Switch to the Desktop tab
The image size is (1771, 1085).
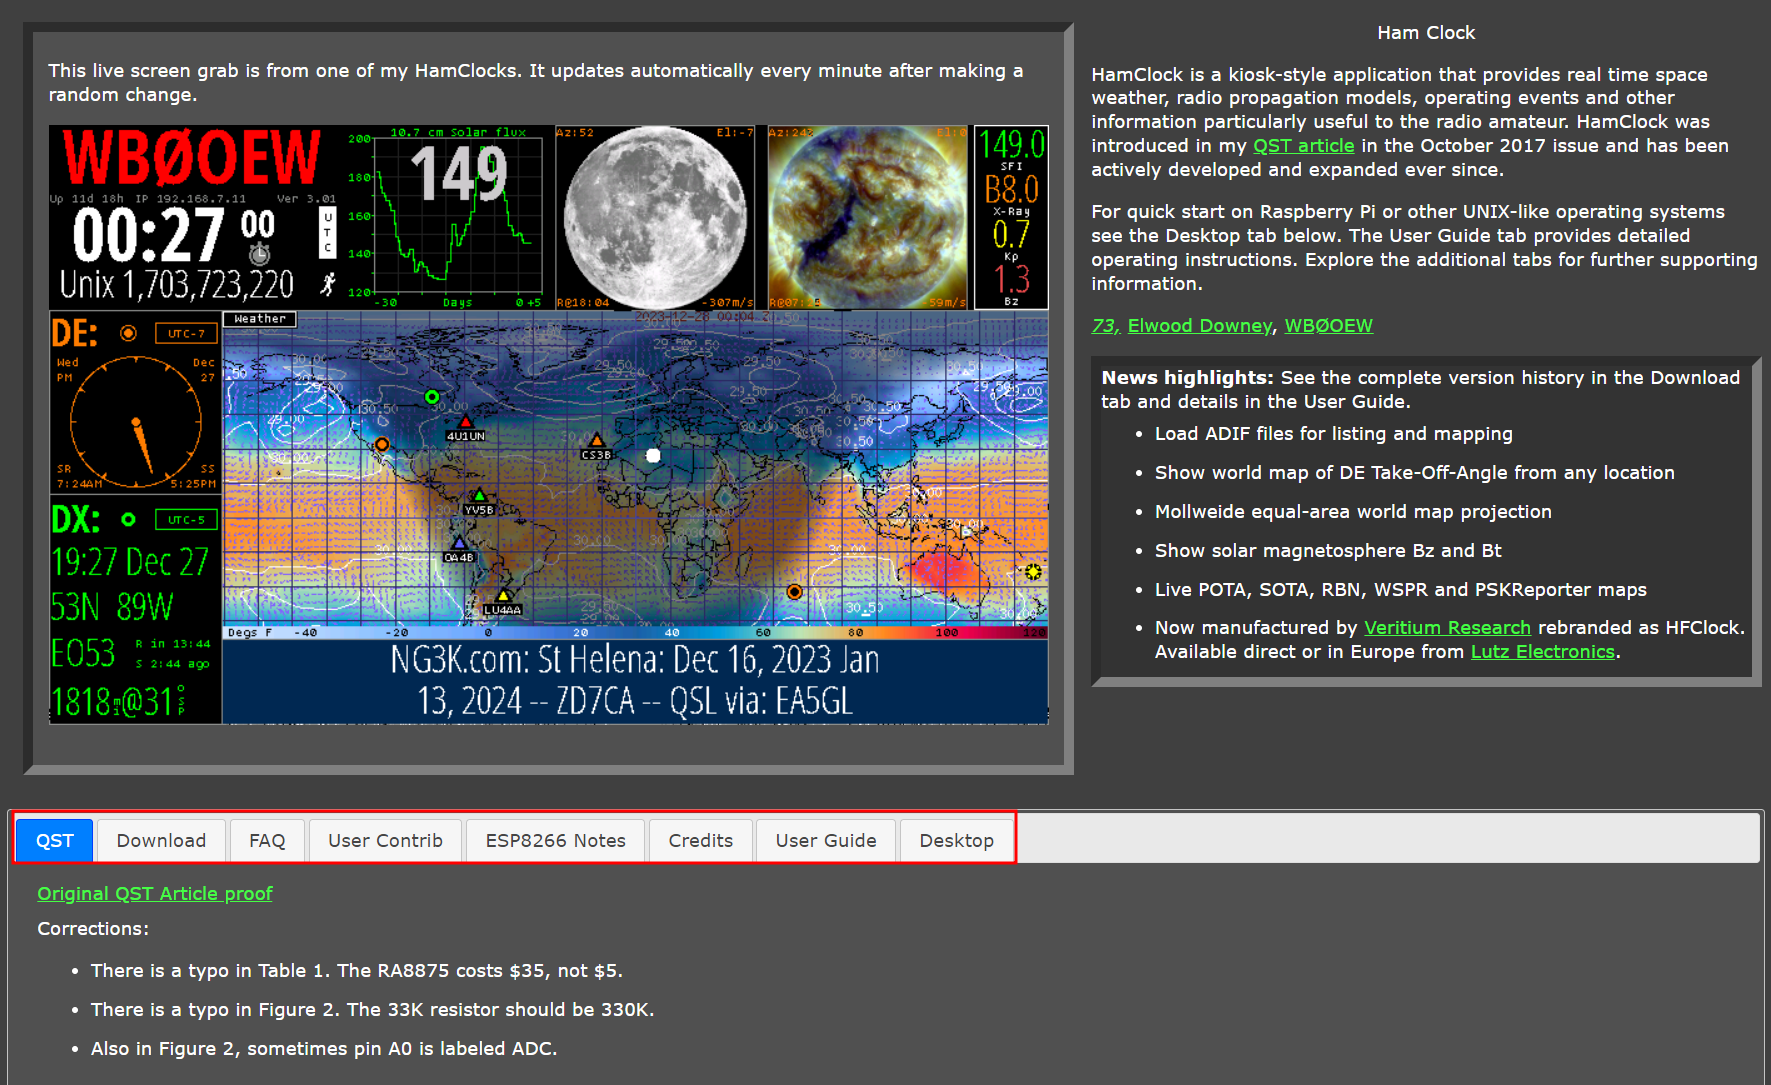point(957,840)
